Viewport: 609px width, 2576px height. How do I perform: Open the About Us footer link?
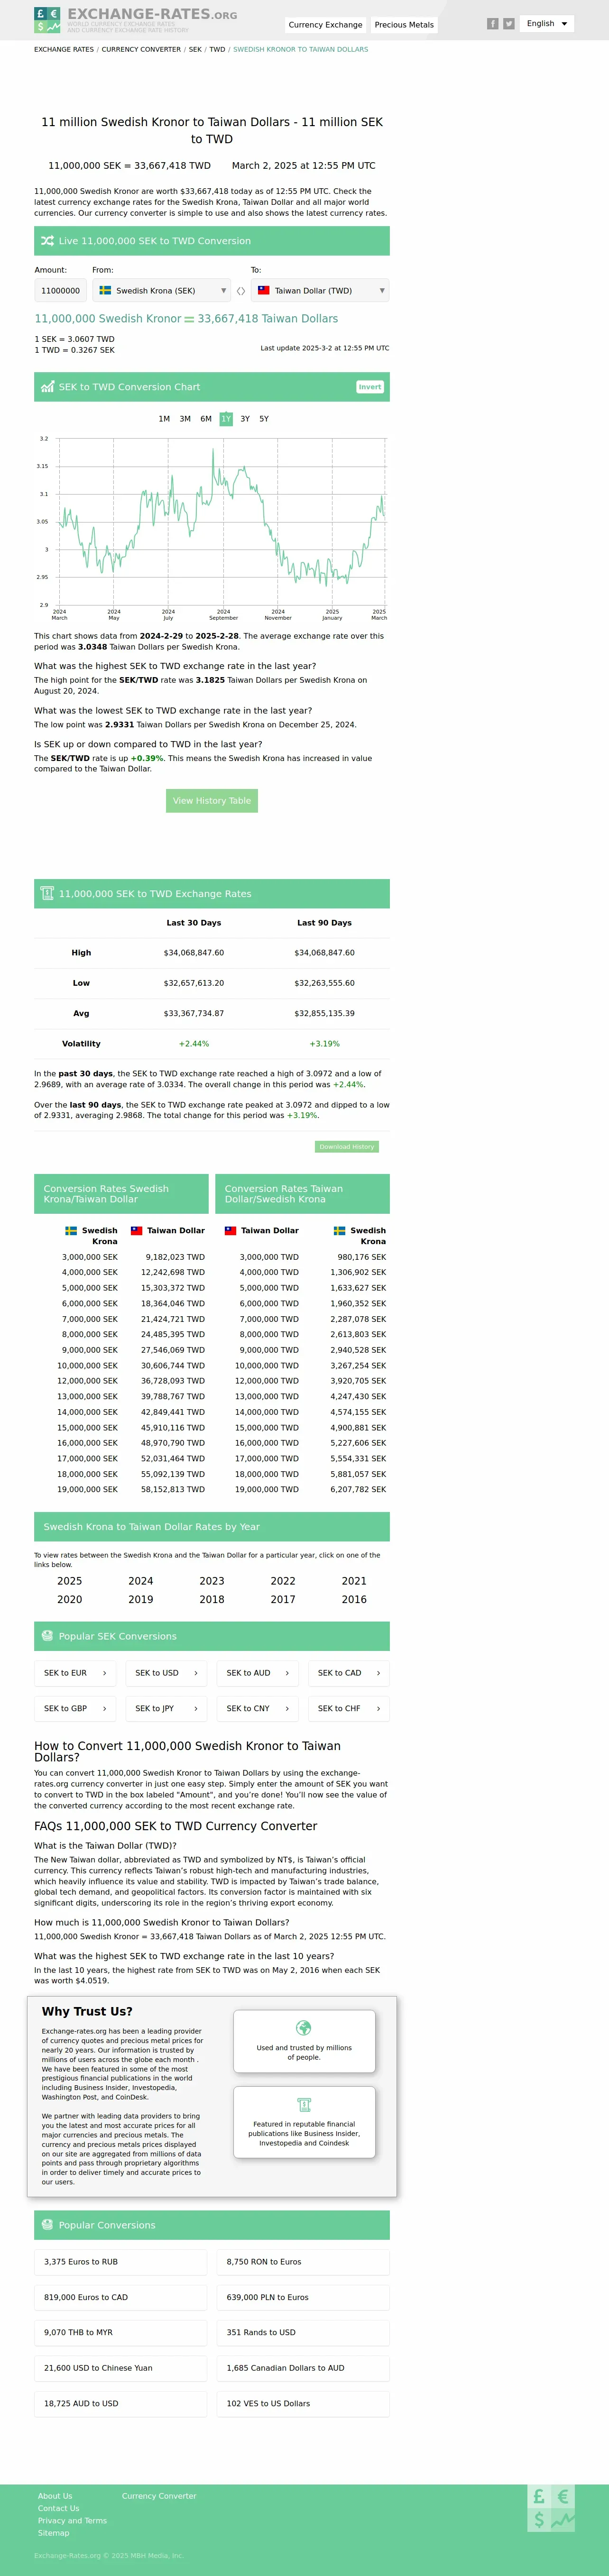pyautogui.click(x=55, y=2496)
